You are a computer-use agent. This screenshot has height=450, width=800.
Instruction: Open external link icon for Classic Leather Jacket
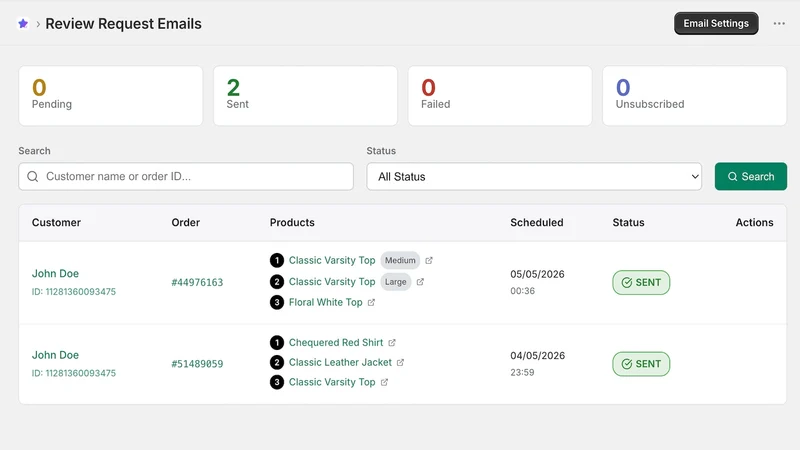coord(401,362)
